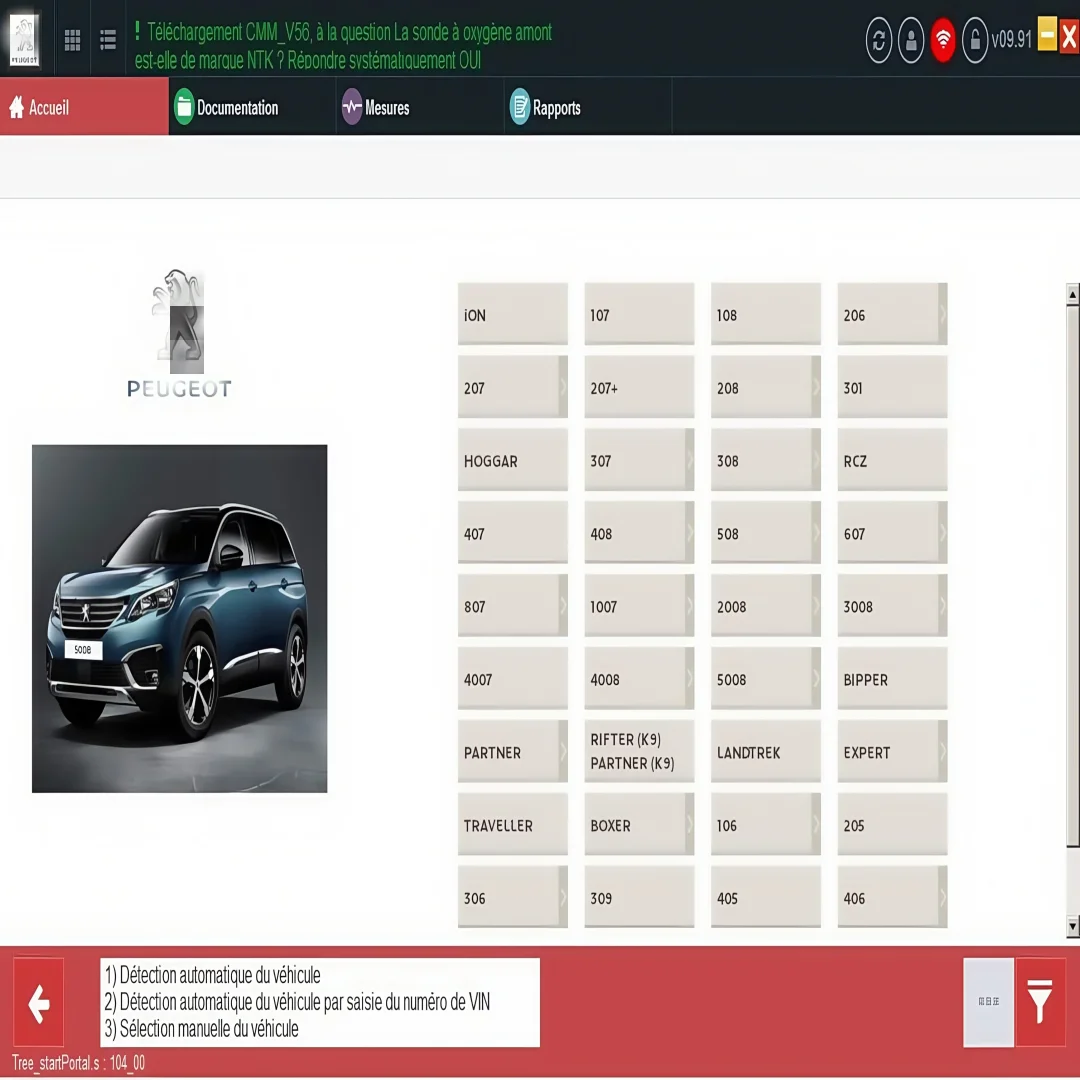
Task: Click the Peugeot application icon at top left
Action: (24, 40)
